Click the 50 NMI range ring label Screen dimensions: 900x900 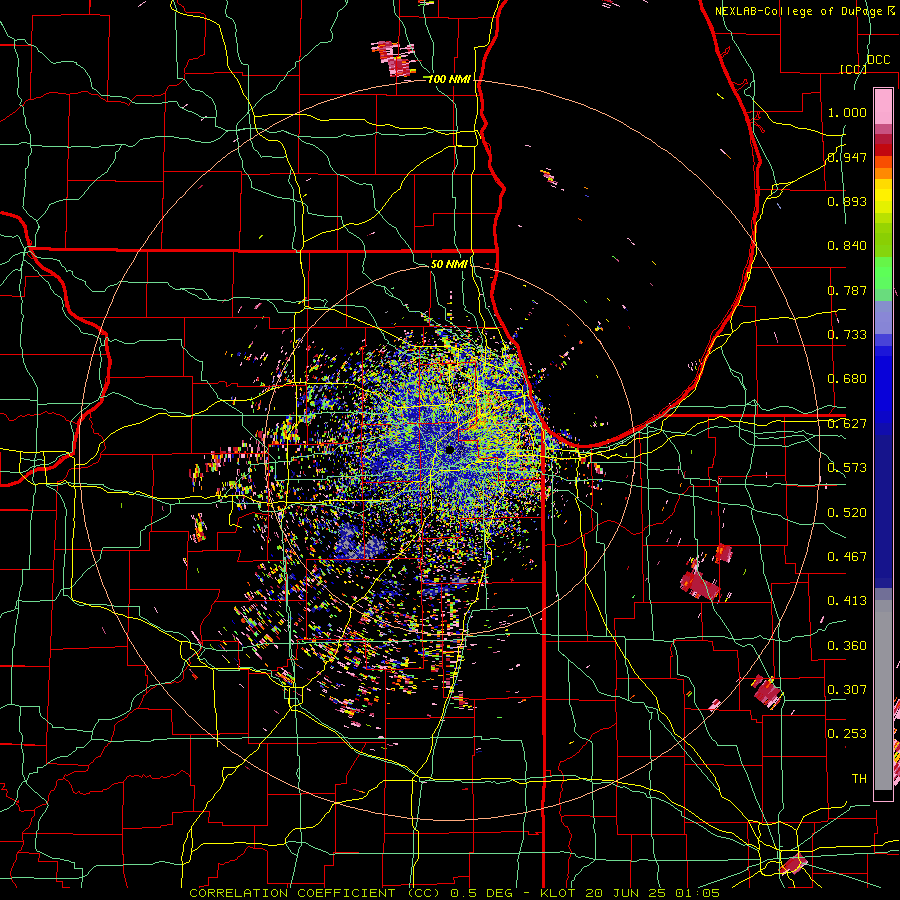(449, 264)
